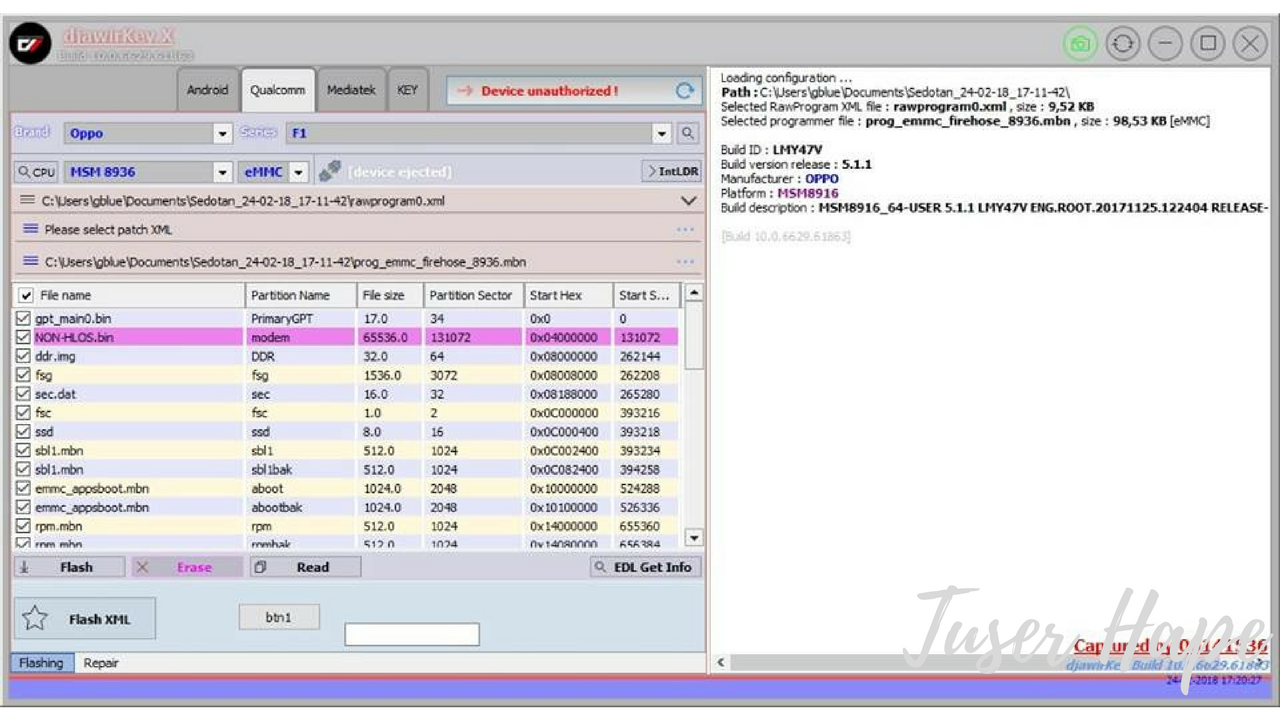
Task: Sort by the File size column header
Action: click(x=390, y=295)
